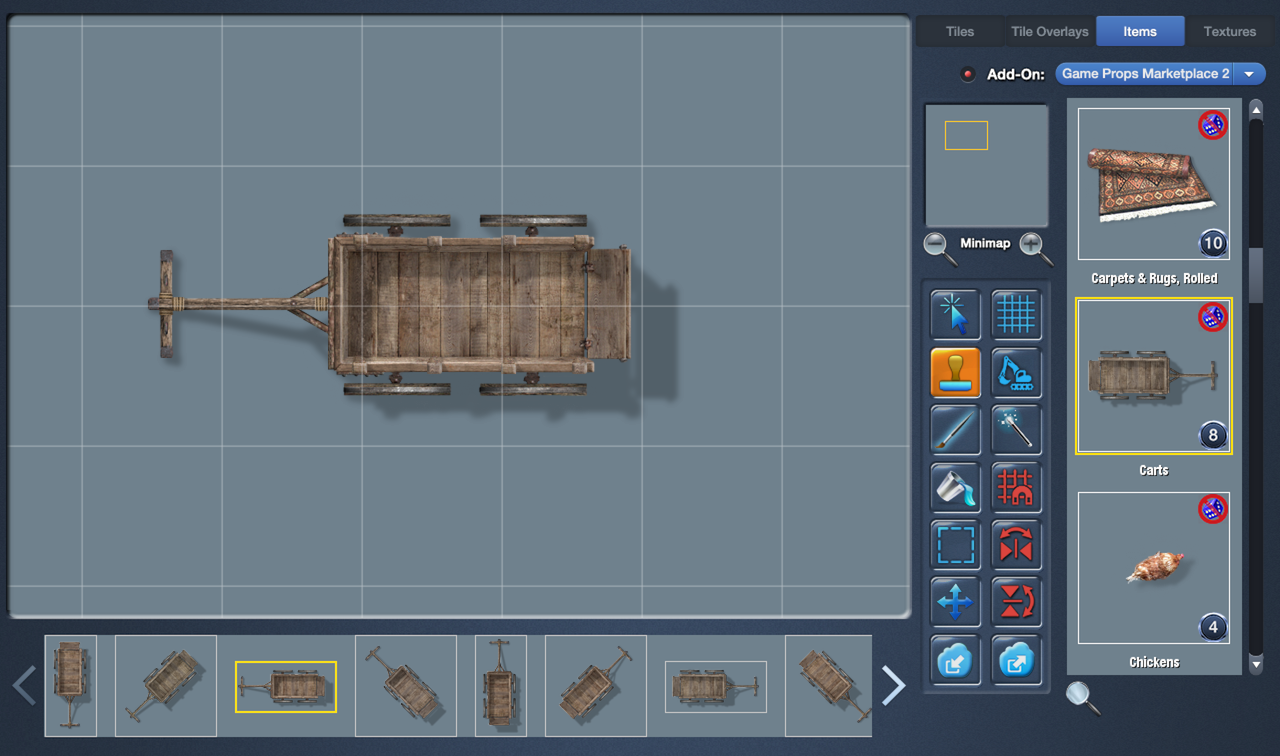Select the dashed rectangle marquee tool
Viewport: 1280px width, 756px height.
point(955,545)
